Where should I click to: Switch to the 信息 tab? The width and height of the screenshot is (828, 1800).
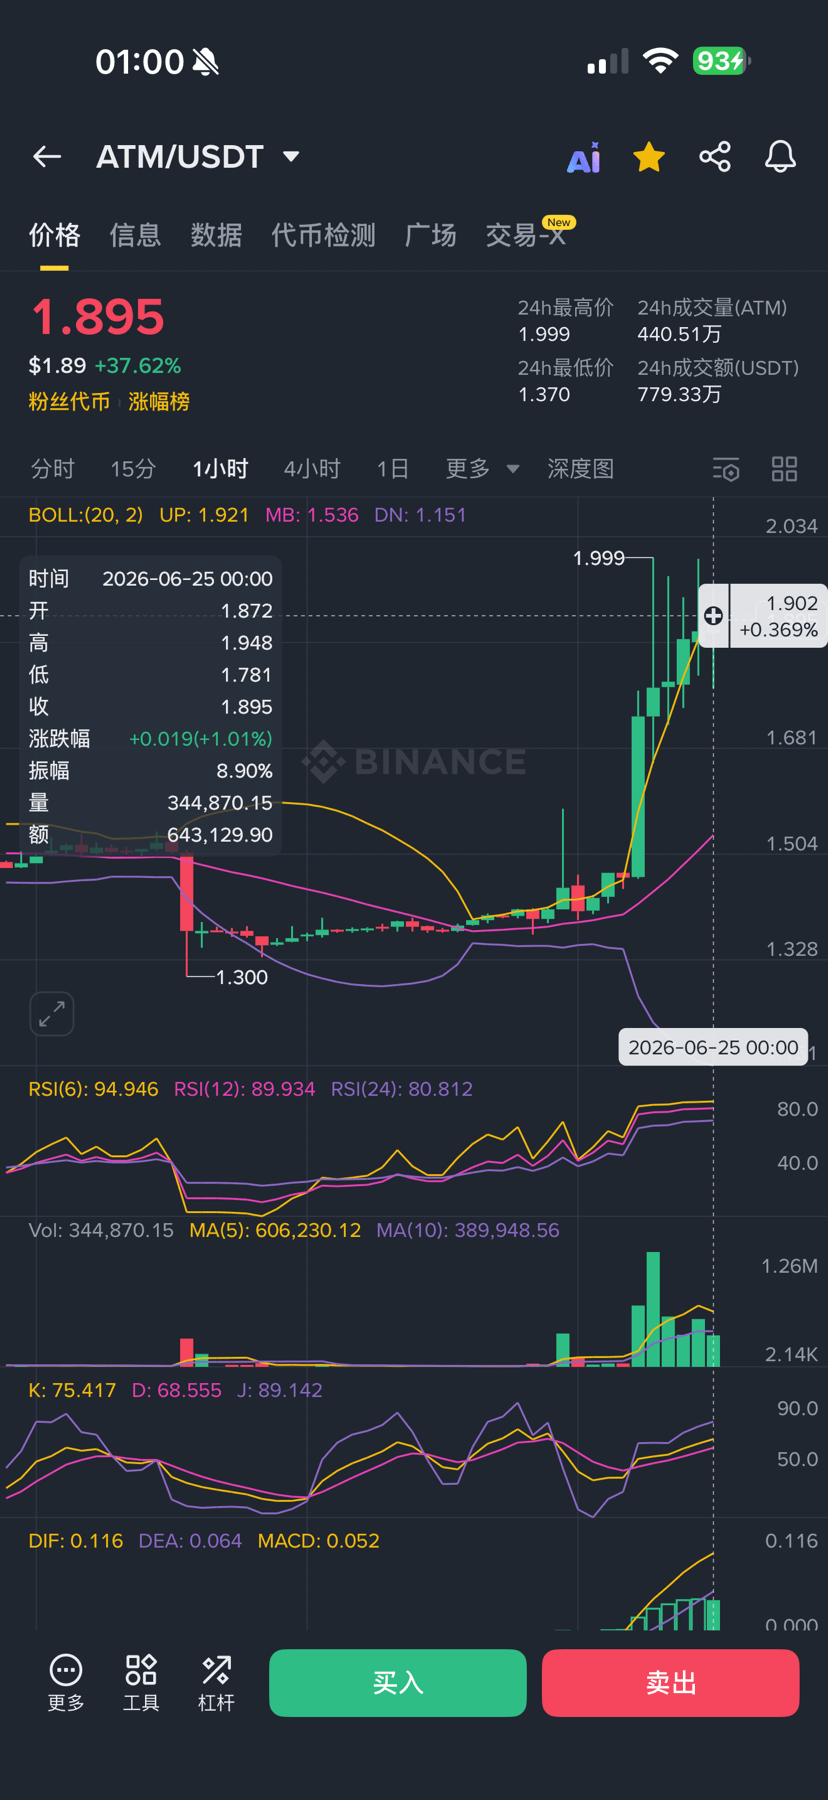tap(135, 235)
